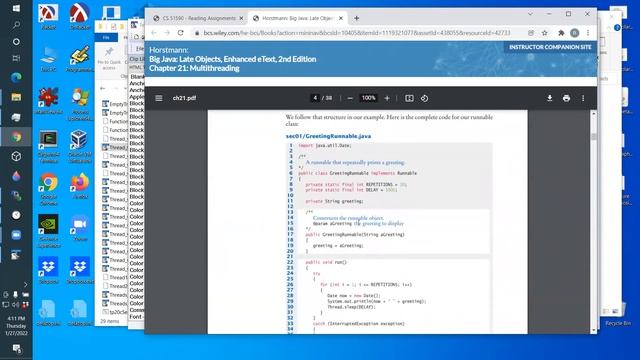Open a new Chrome tab
Screen dimensions: 640x360
coord(356,18)
